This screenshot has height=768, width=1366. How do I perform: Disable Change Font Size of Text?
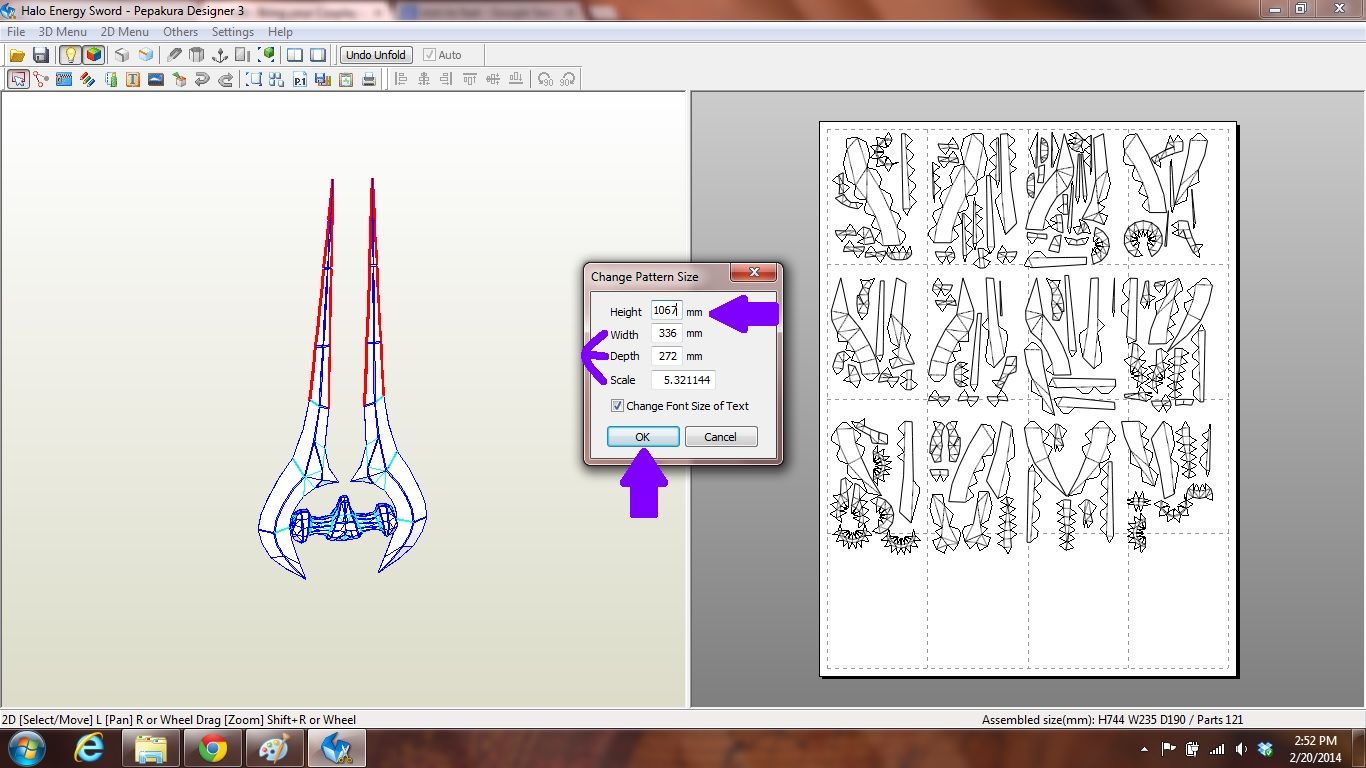tap(617, 406)
